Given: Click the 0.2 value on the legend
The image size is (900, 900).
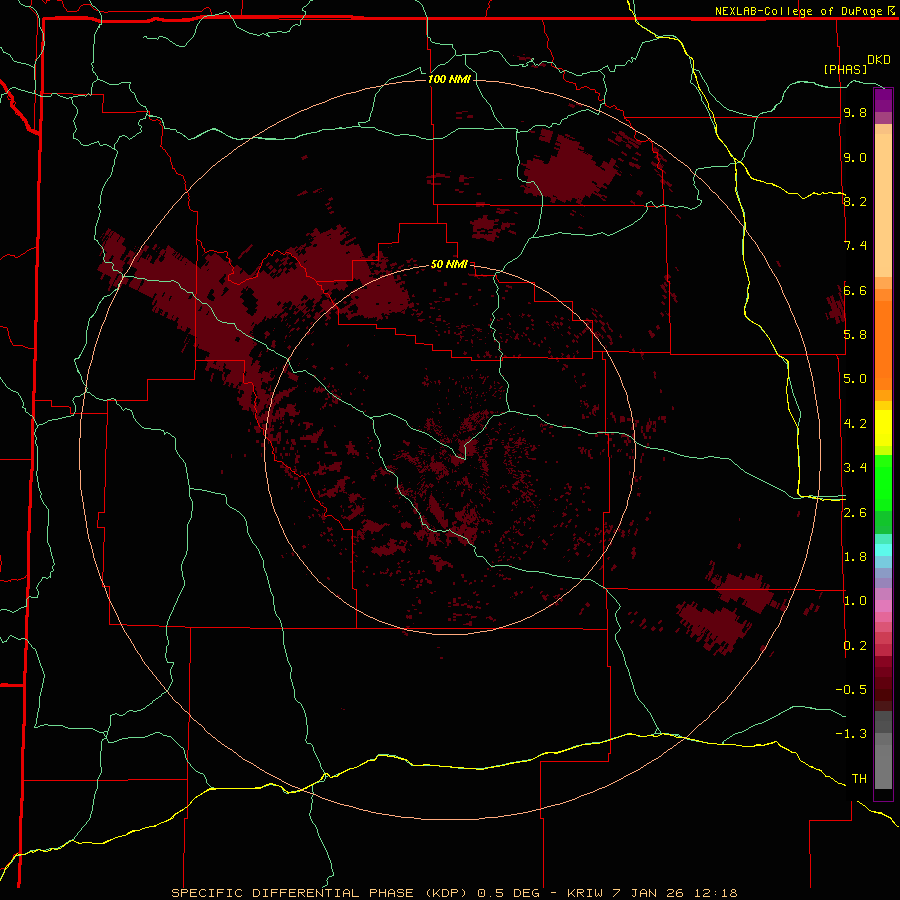Looking at the screenshot, I should tap(855, 646).
